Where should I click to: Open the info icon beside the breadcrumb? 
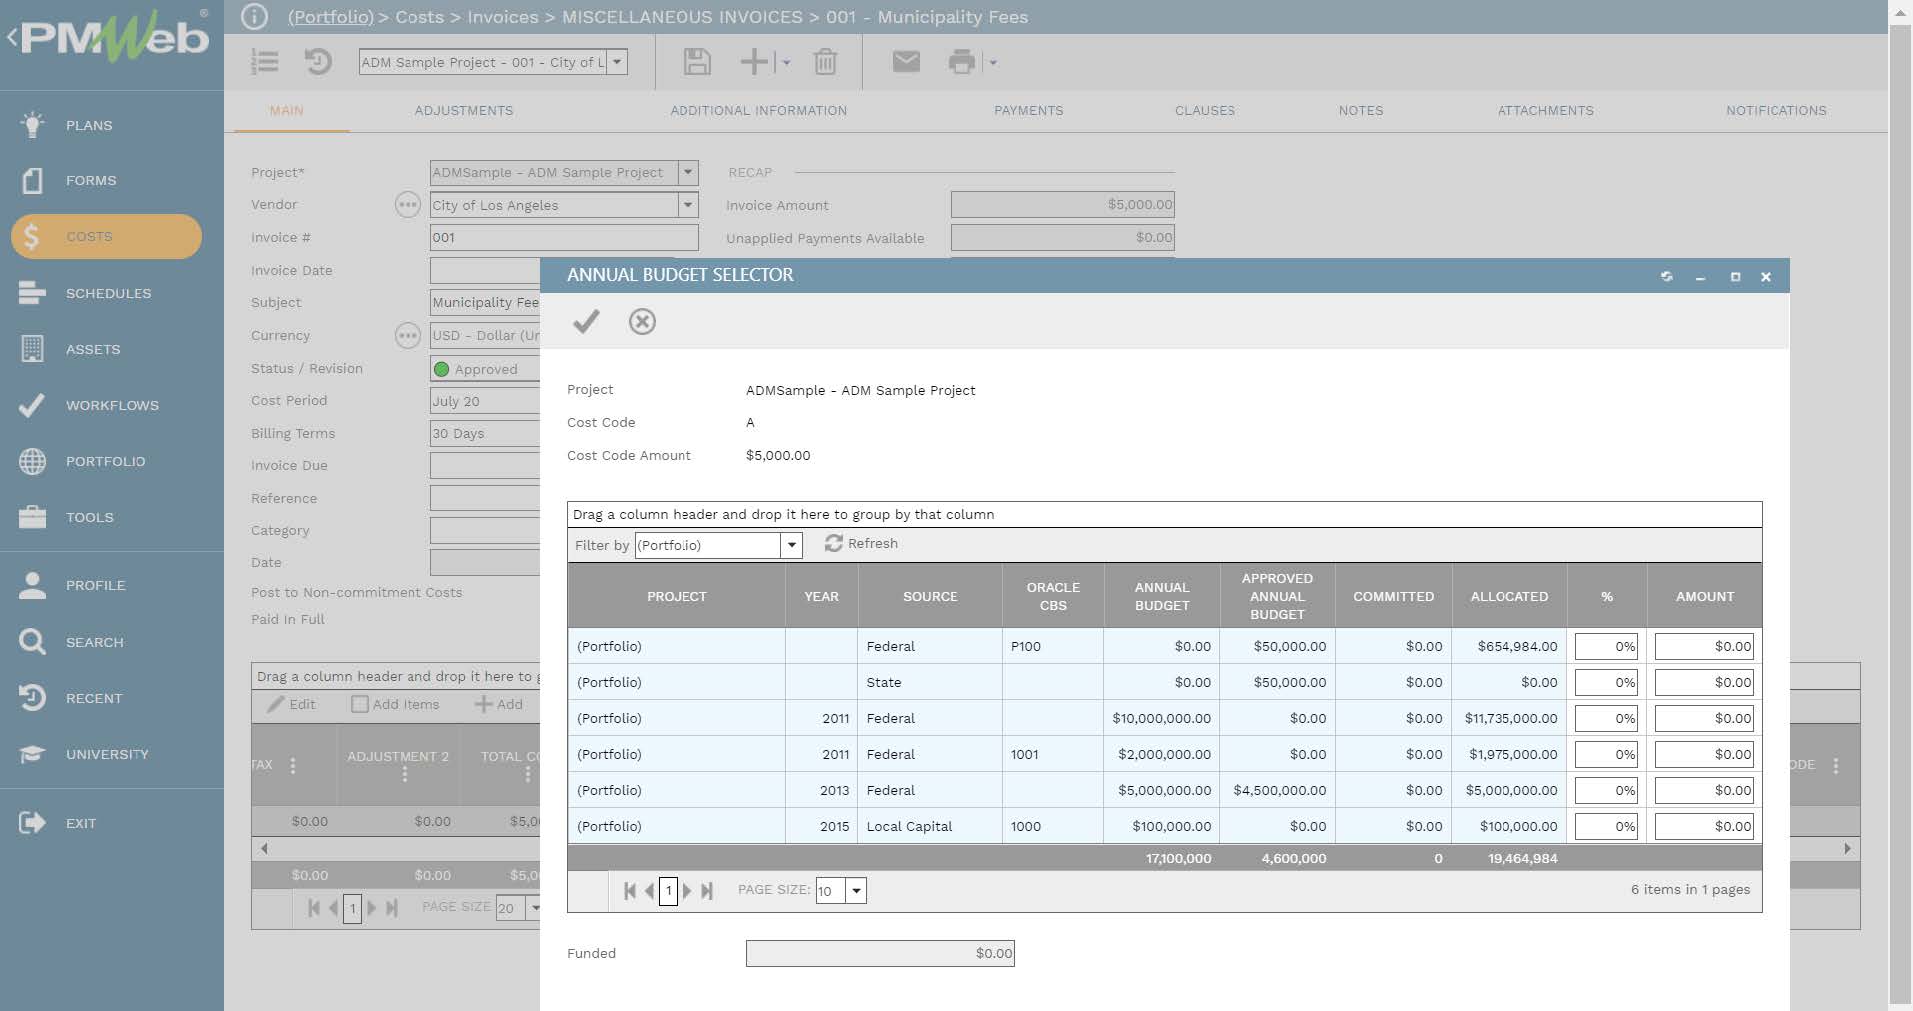[x=255, y=17]
